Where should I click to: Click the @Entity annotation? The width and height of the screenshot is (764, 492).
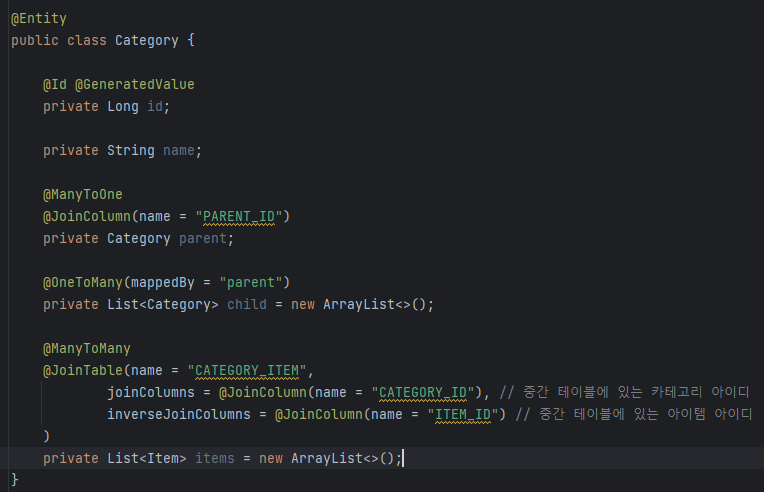pyautogui.click(x=39, y=19)
